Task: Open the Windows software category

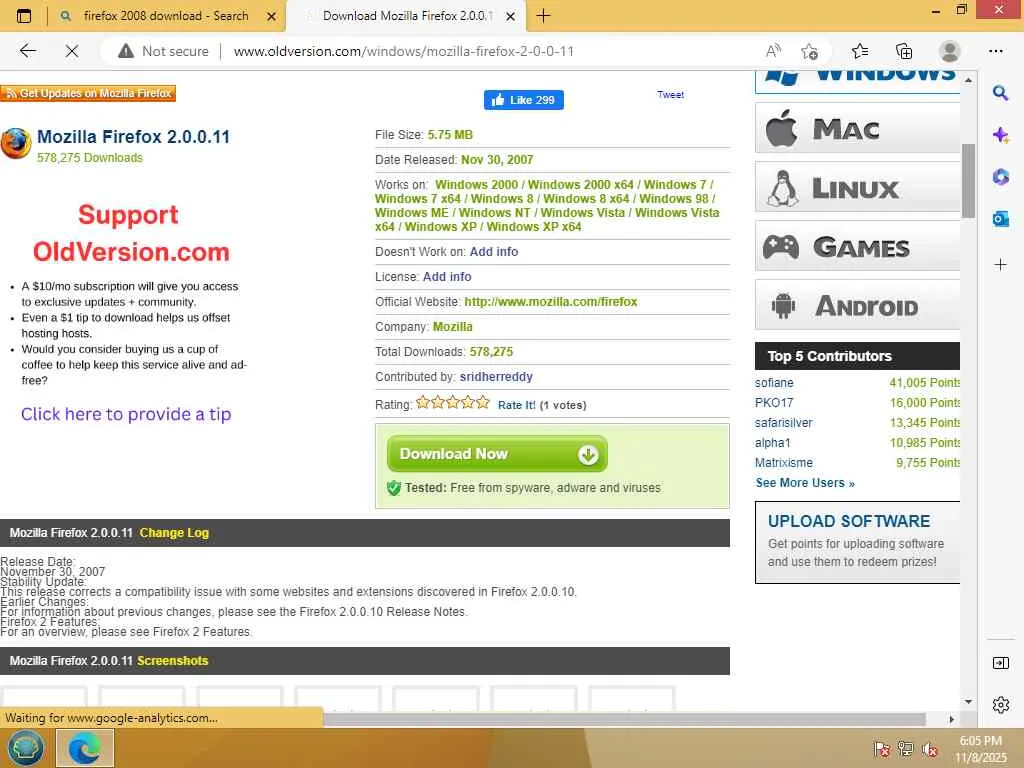Action: [x=857, y=80]
